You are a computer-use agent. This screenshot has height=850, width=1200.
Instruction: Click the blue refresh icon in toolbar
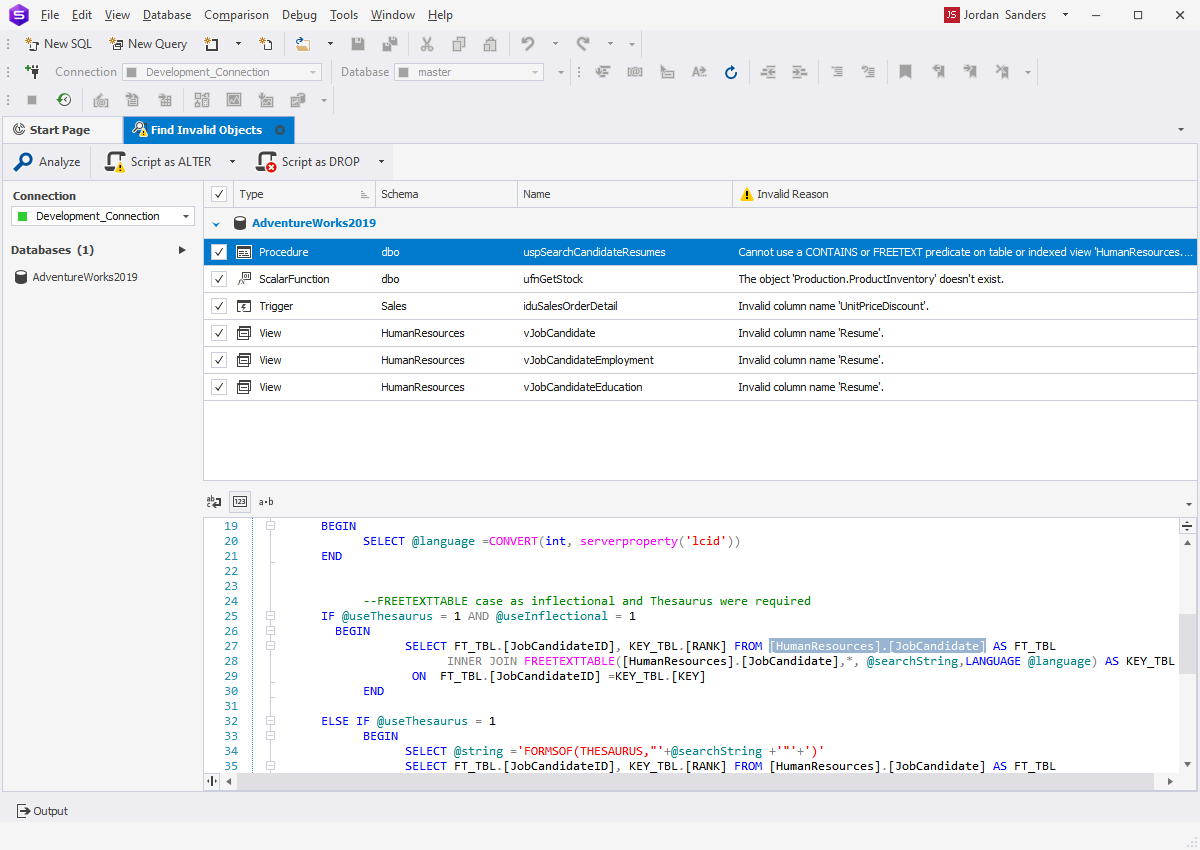[731, 72]
